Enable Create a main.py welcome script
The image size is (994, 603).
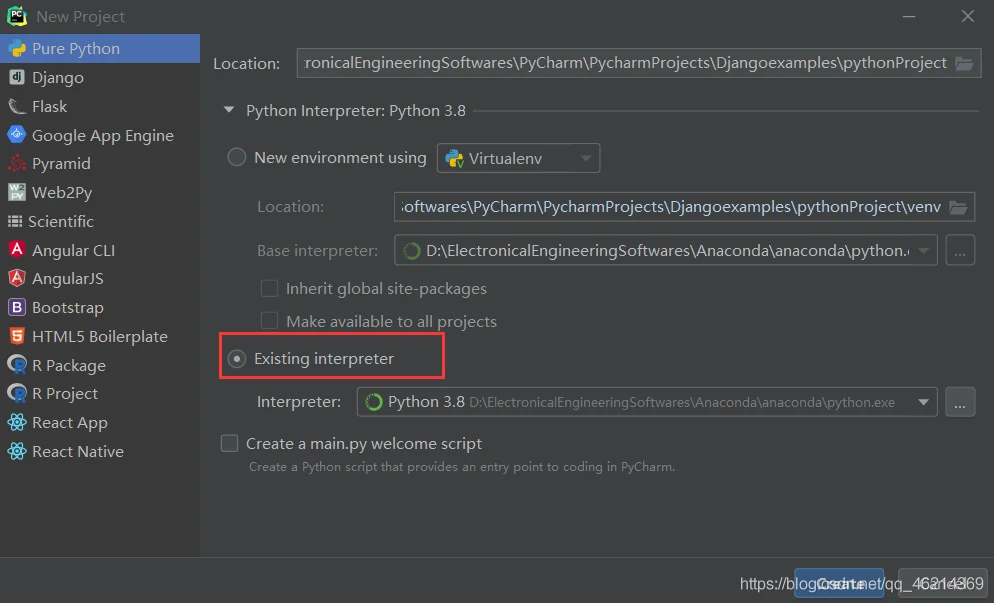pos(229,443)
